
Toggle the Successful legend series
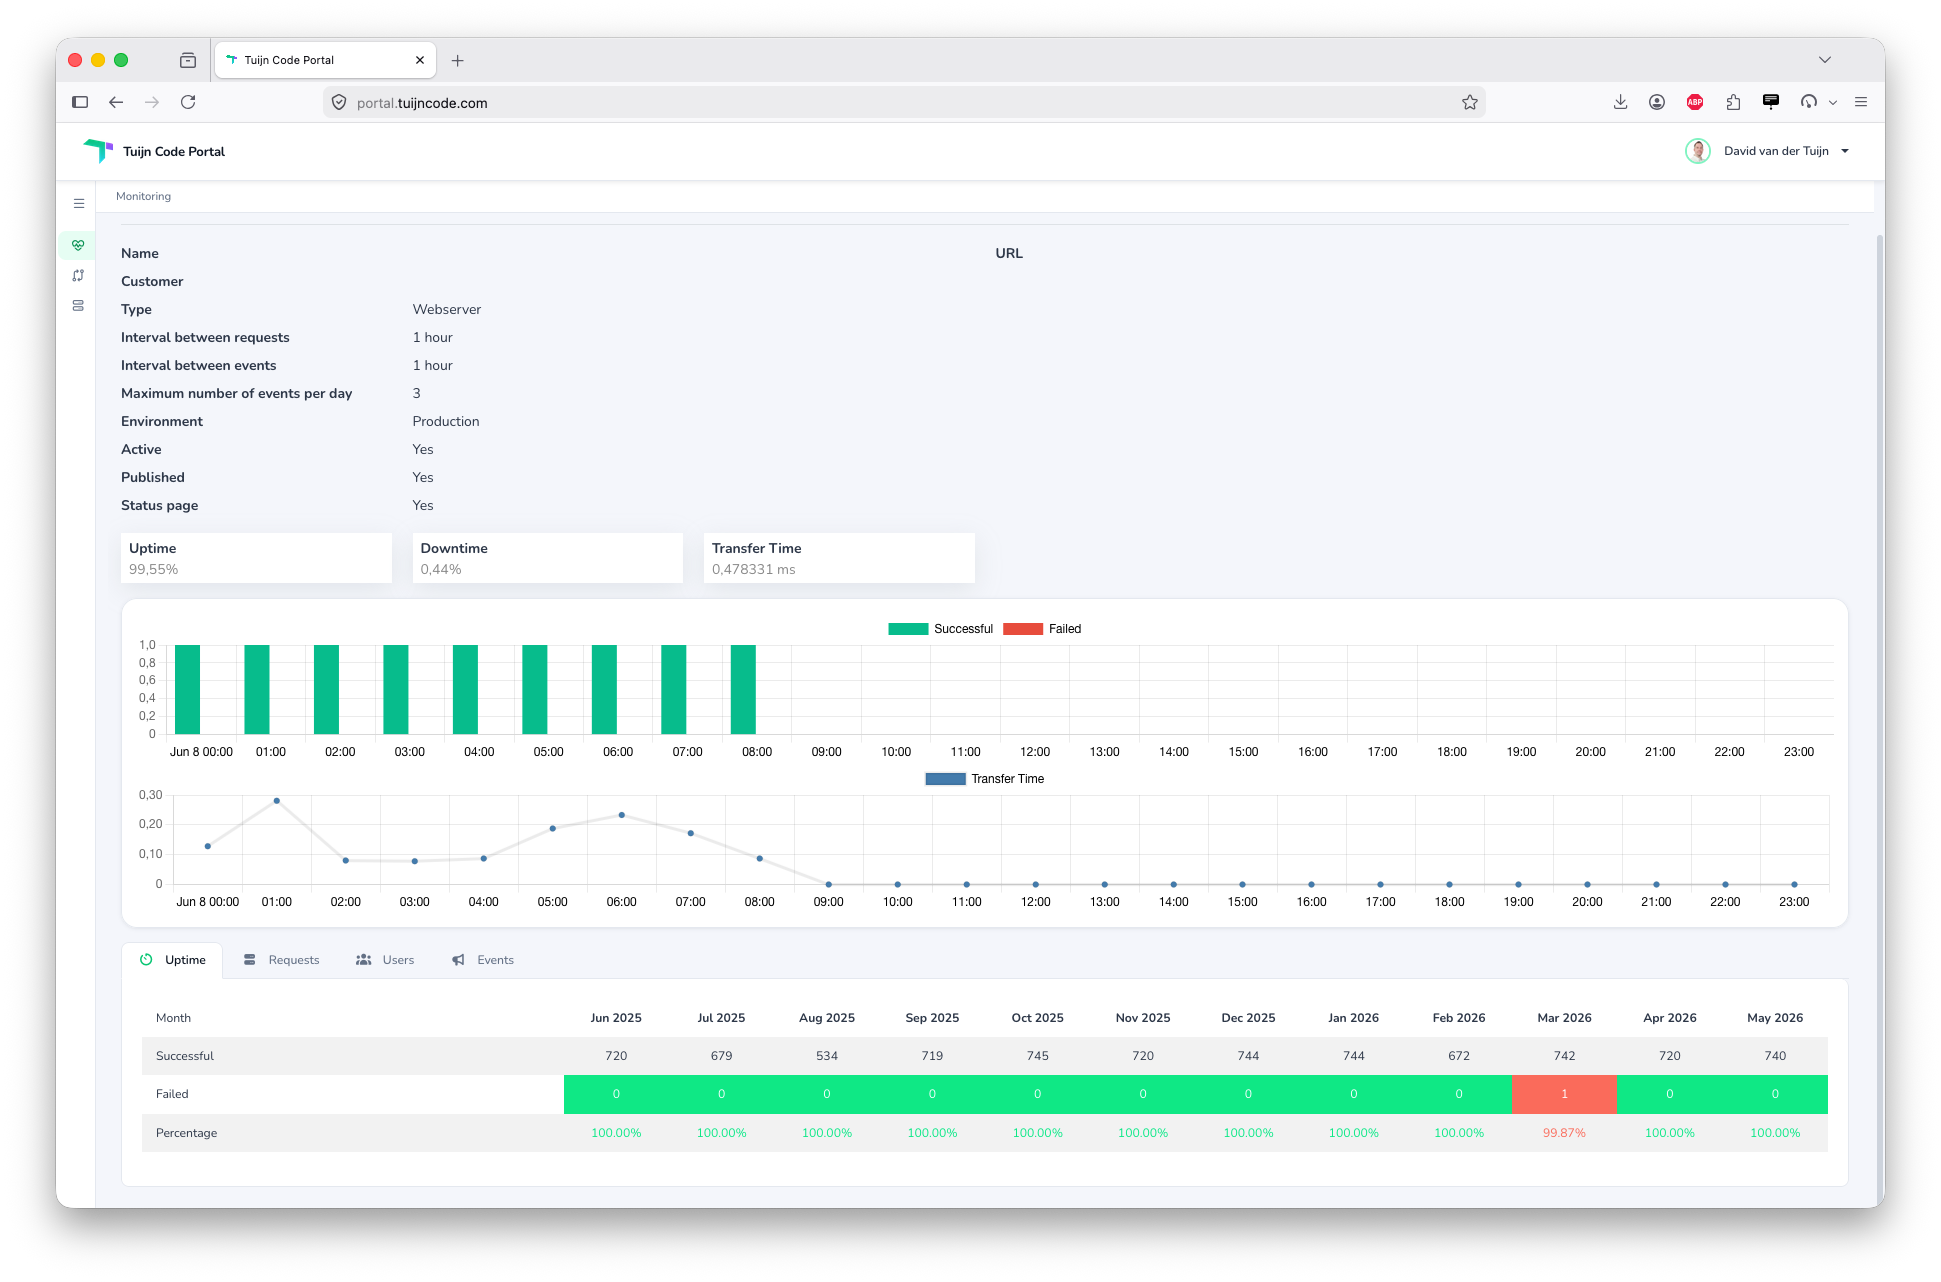940,629
